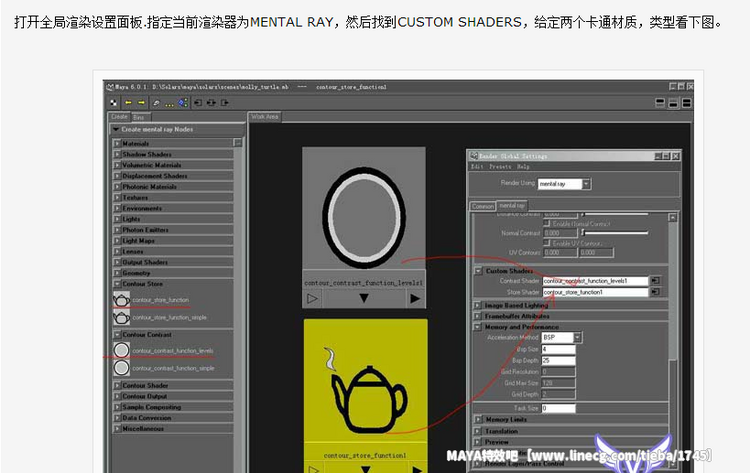The width and height of the screenshot is (750, 473).
Task: Collapse the Contour Contrast category
Action: tap(117, 335)
